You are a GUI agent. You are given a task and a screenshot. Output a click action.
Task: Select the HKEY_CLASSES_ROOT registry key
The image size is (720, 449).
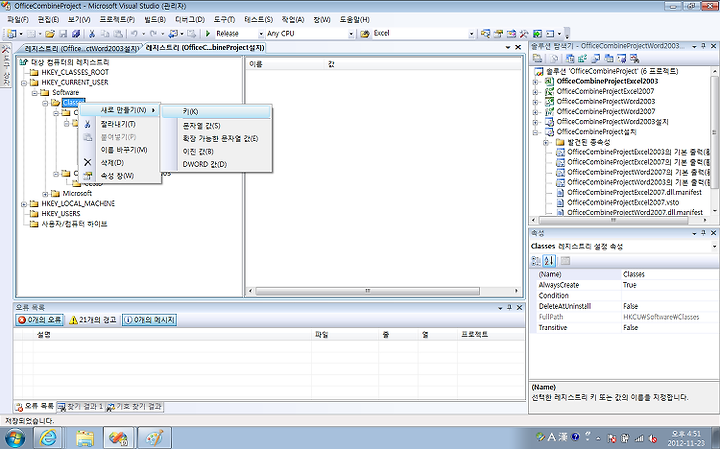(x=75, y=73)
